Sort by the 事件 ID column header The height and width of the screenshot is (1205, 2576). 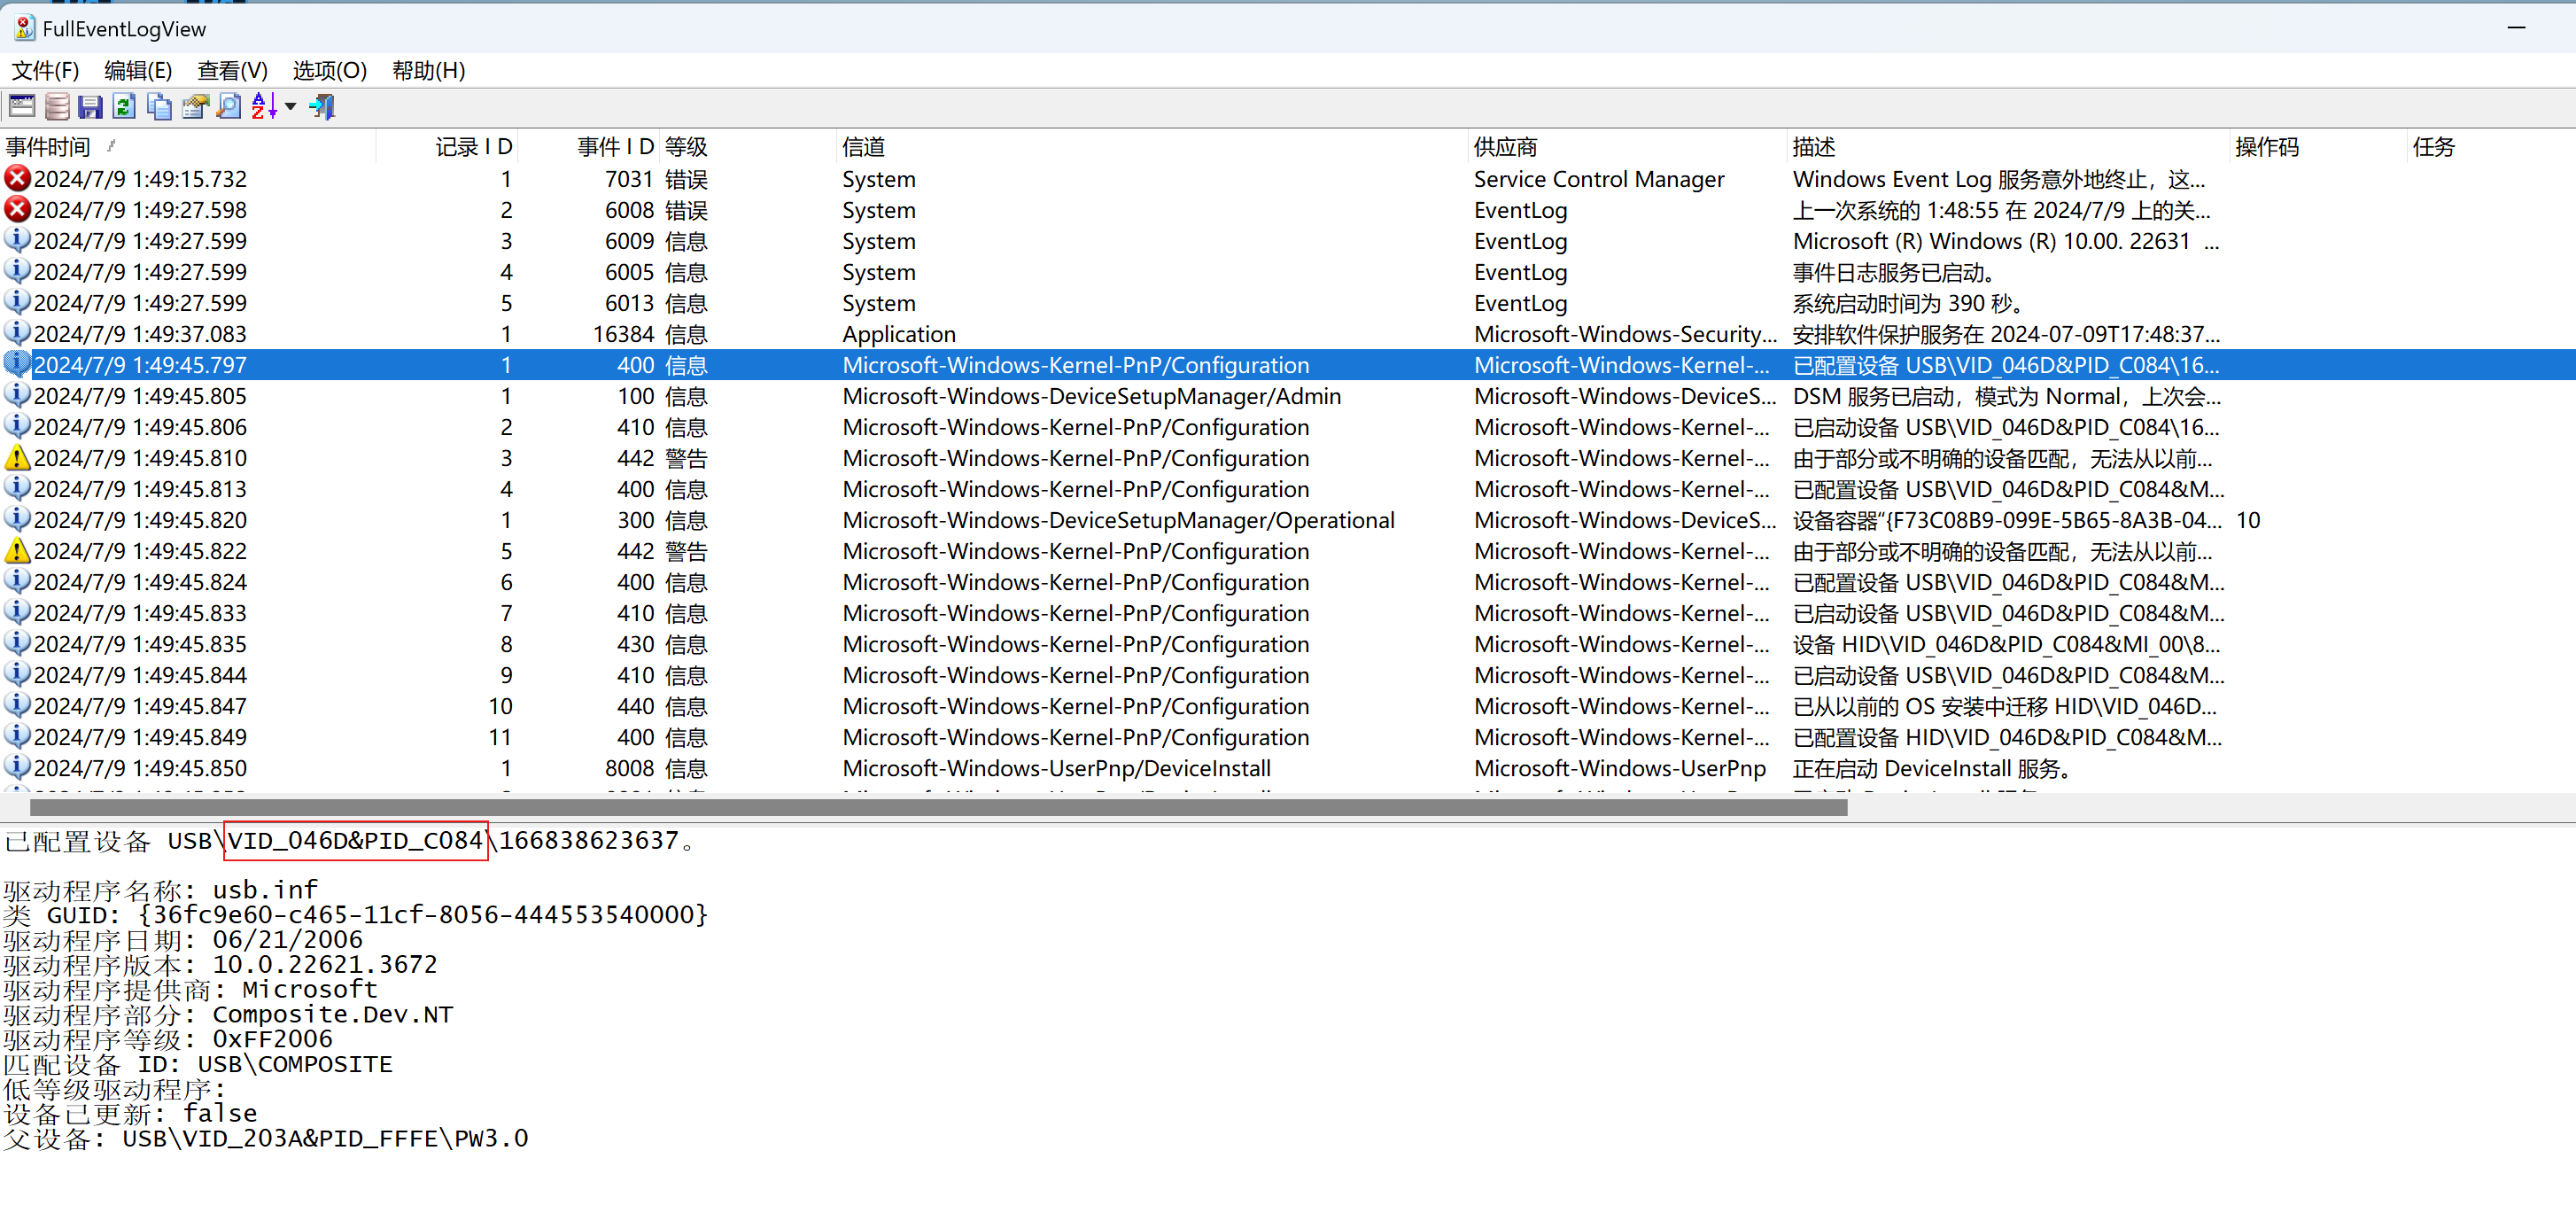(x=614, y=147)
